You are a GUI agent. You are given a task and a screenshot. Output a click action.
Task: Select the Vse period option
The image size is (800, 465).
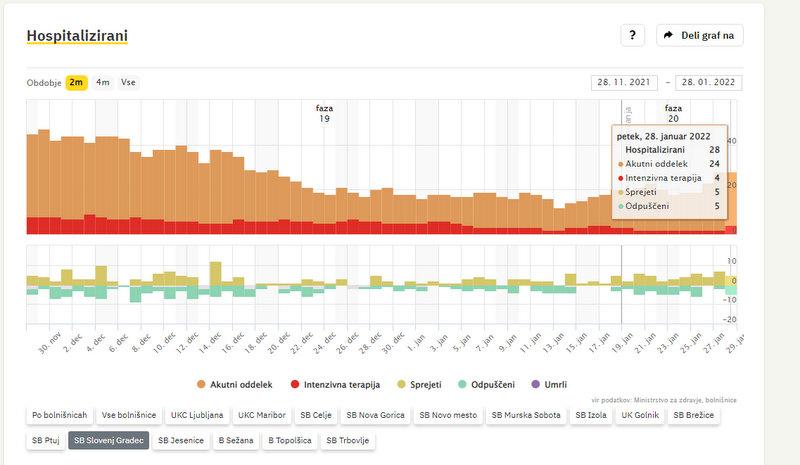tap(128, 82)
